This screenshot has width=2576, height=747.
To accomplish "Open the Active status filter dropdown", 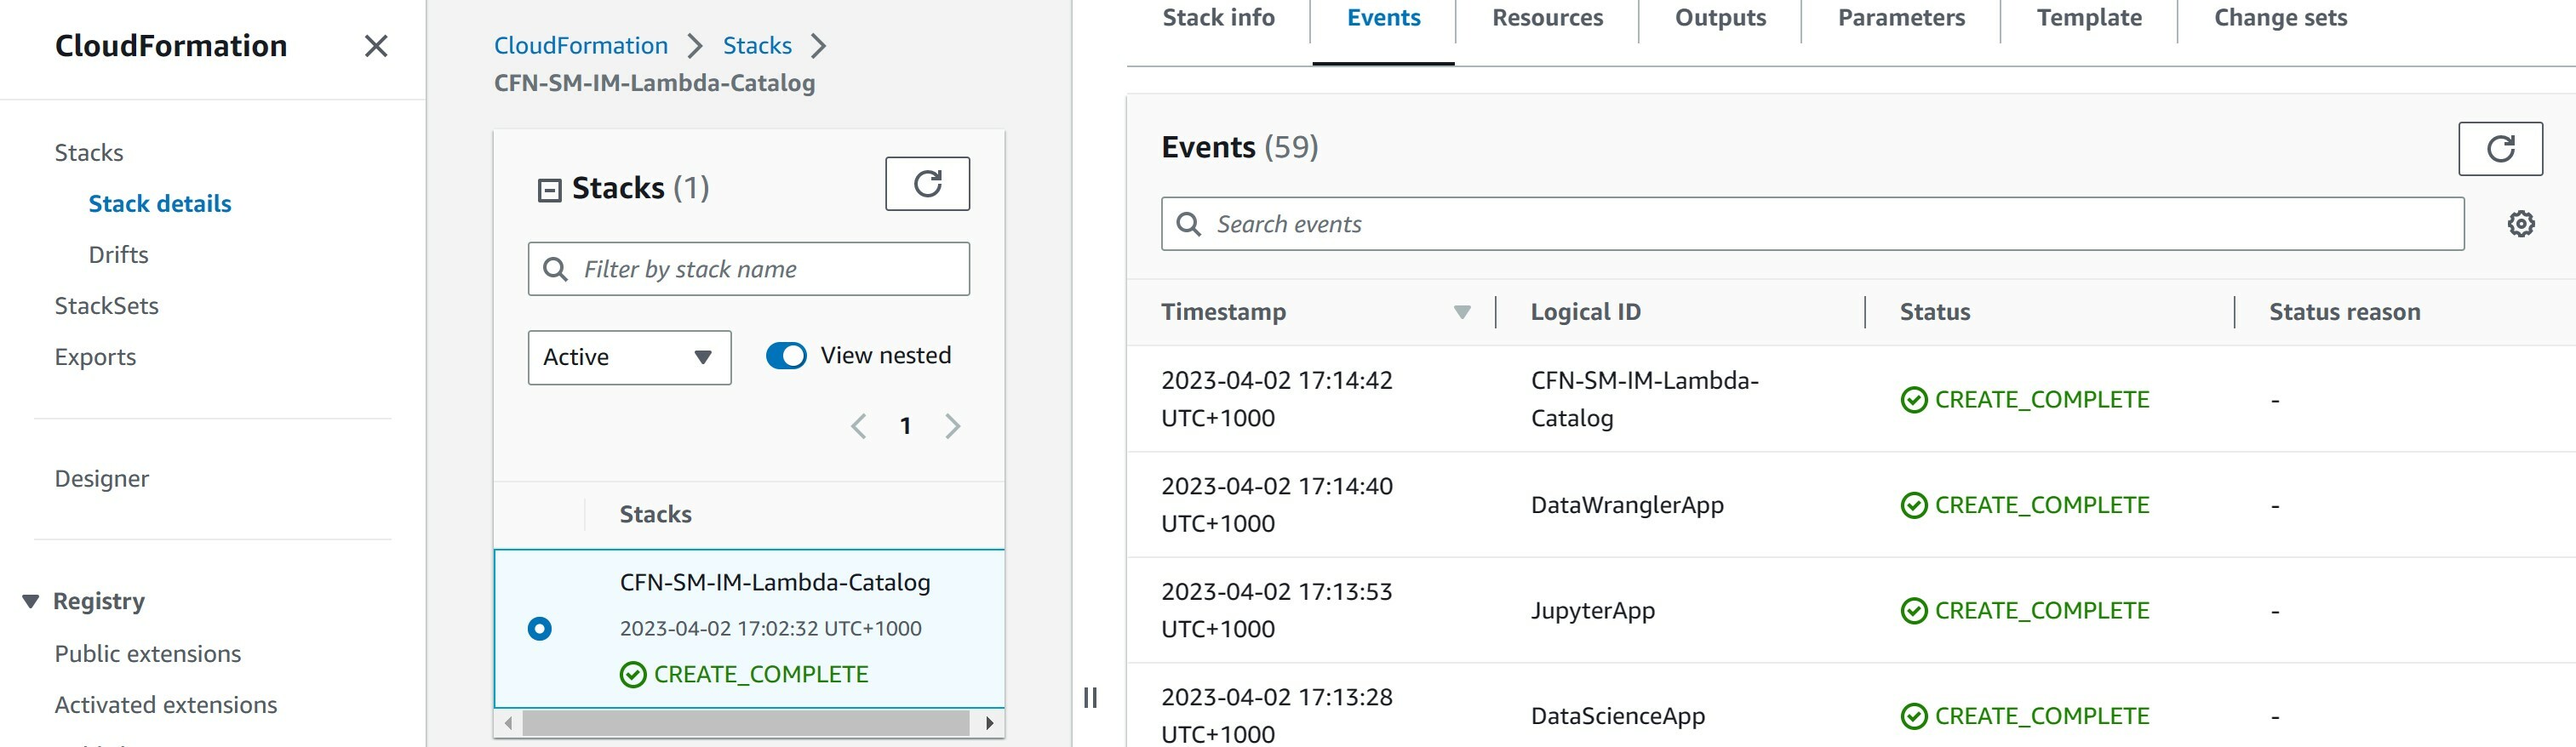I will [x=629, y=358].
